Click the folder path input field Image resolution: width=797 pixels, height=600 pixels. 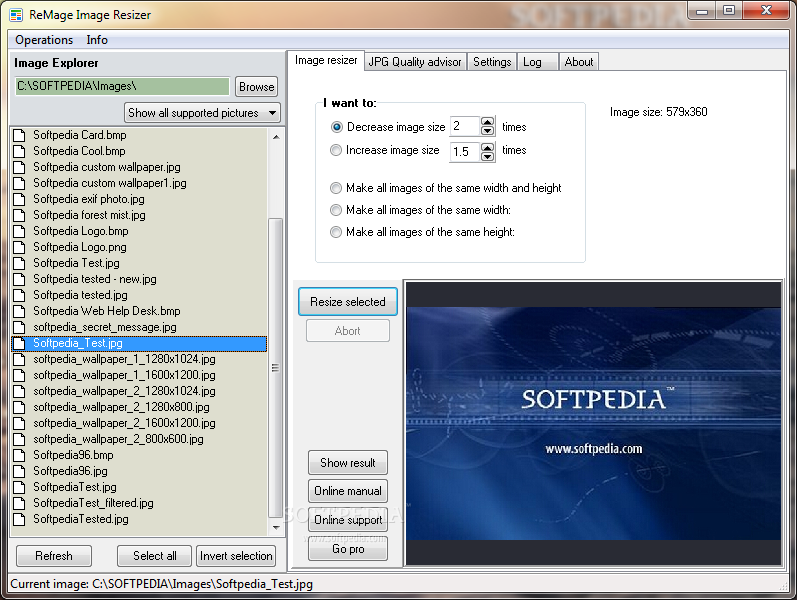click(122, 86)
